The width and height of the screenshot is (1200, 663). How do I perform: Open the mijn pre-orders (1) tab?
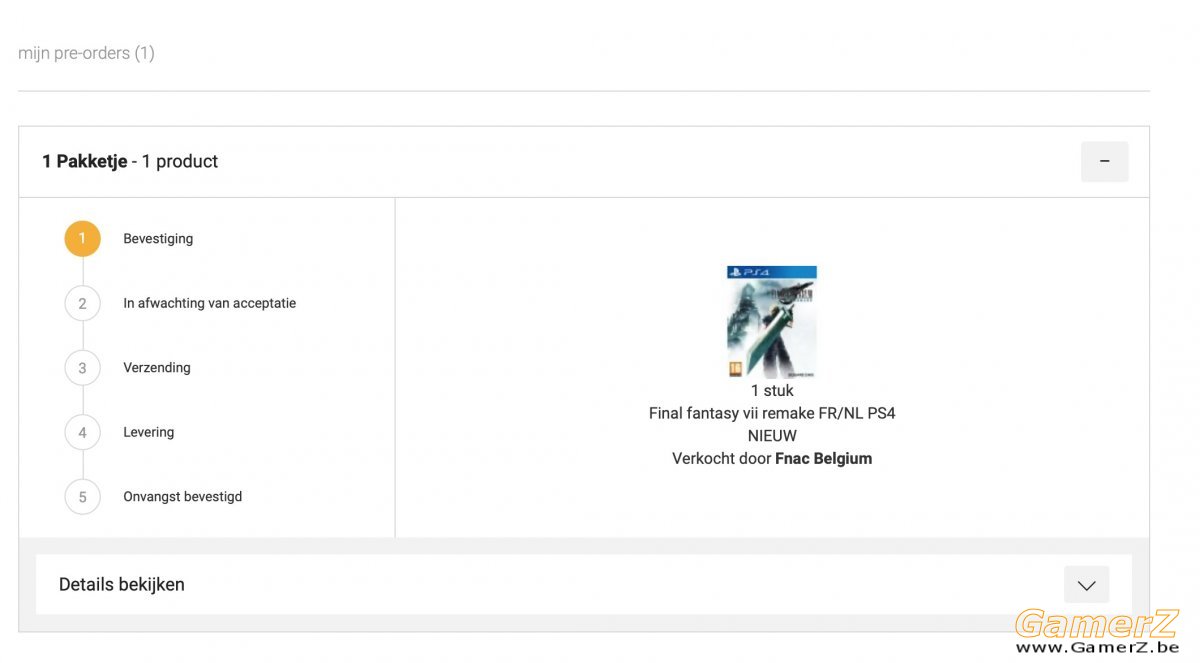point(86,53)
